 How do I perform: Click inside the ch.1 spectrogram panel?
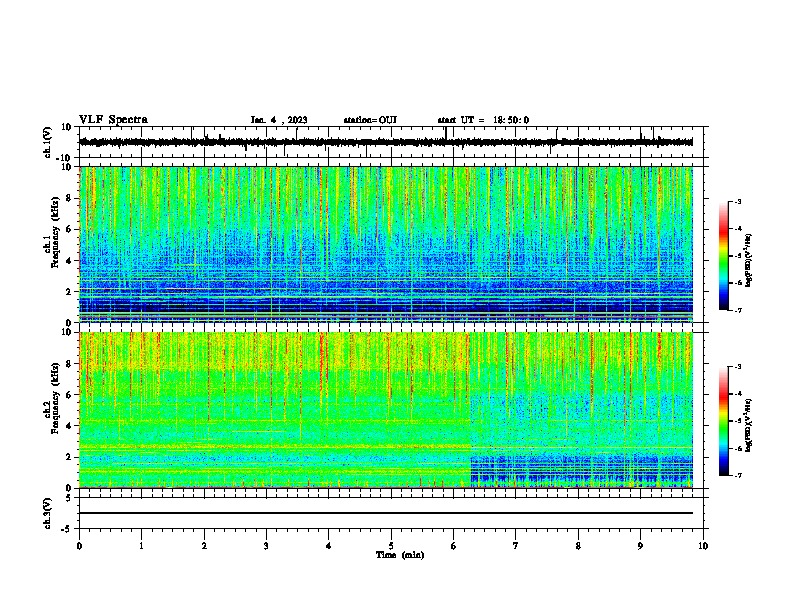coord(386,244)
